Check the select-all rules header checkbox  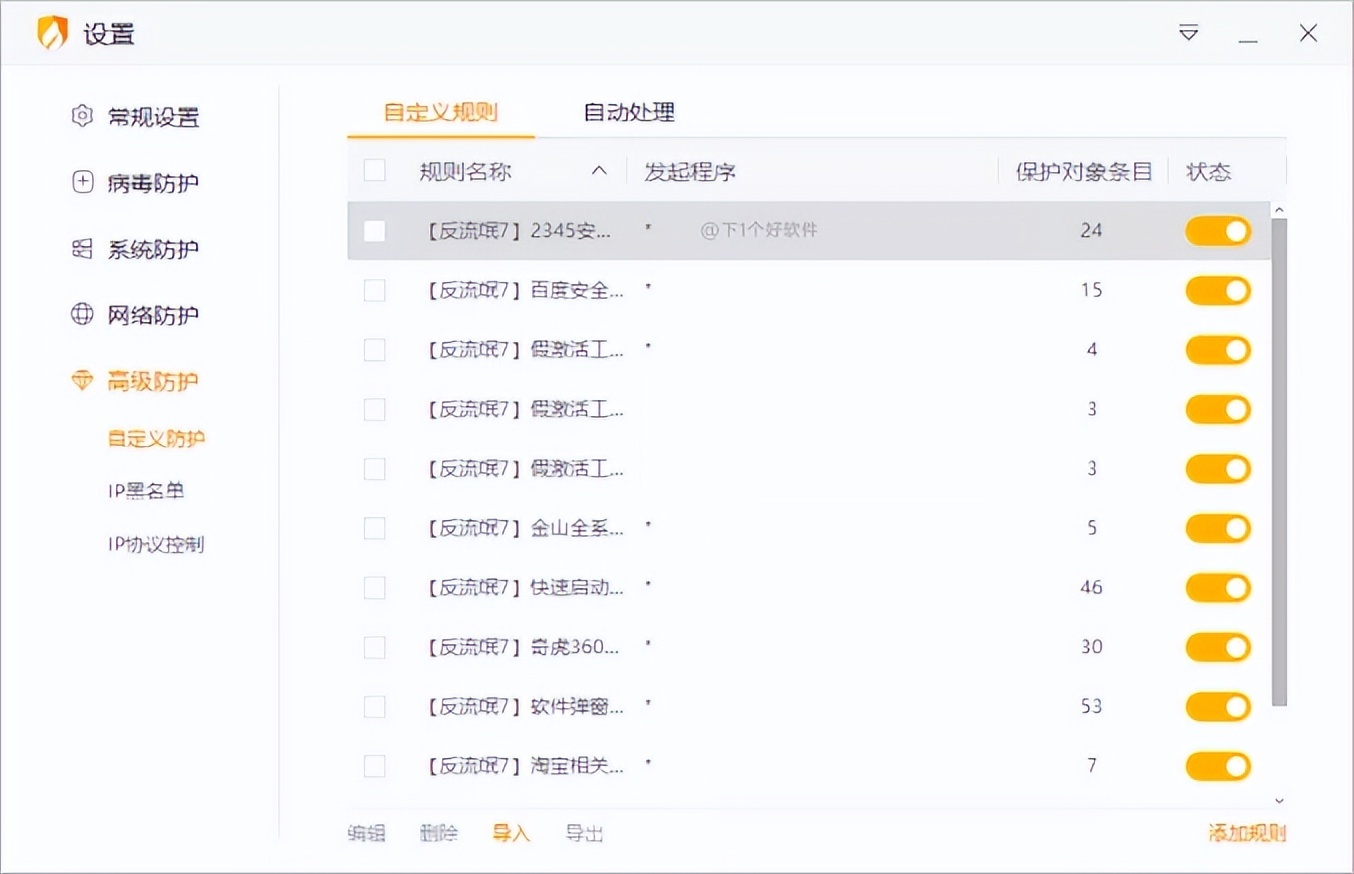pyautogui.click(x=375, y=171)
